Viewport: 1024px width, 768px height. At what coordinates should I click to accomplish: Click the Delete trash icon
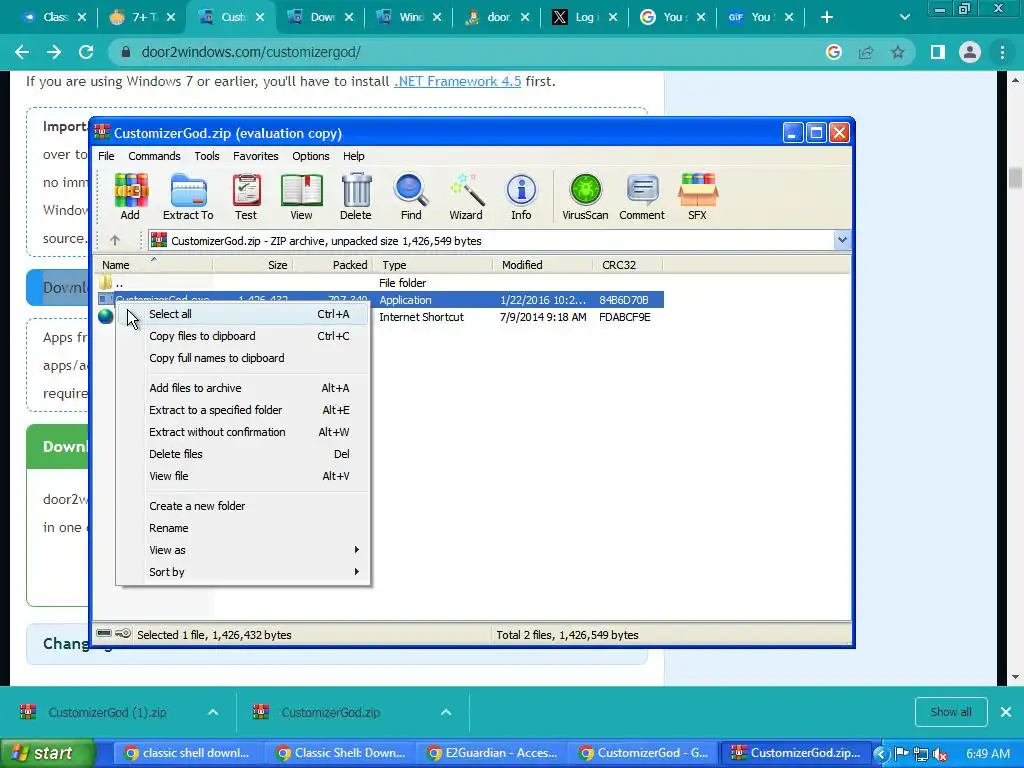coord(356,197)
